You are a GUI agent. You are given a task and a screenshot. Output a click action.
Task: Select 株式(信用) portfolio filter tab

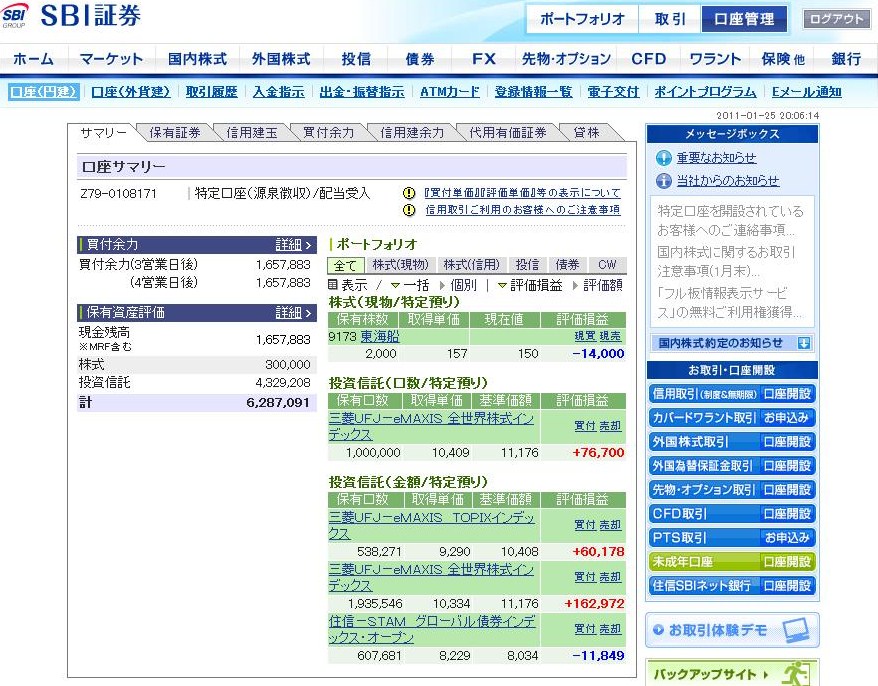tap(471, 265)
